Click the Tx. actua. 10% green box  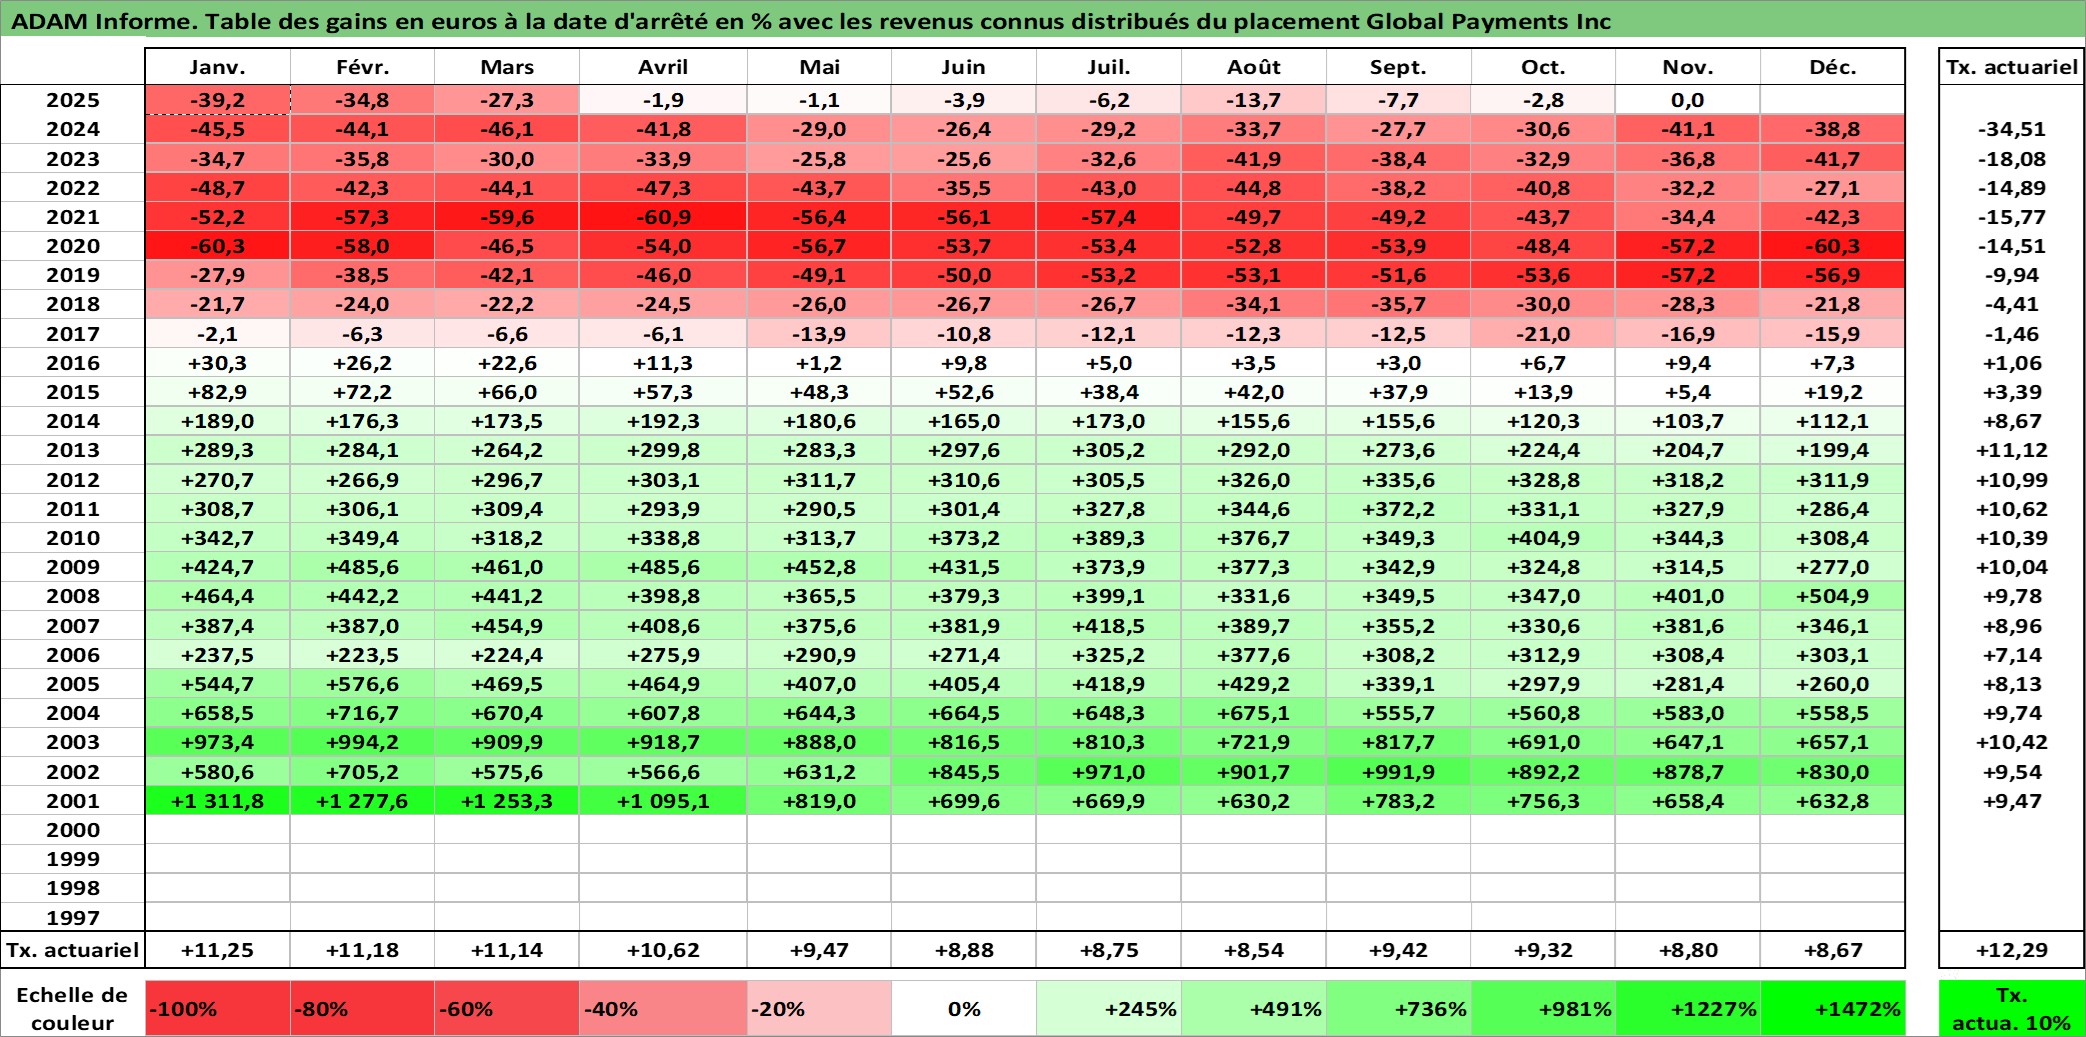pos(2012,1008)
